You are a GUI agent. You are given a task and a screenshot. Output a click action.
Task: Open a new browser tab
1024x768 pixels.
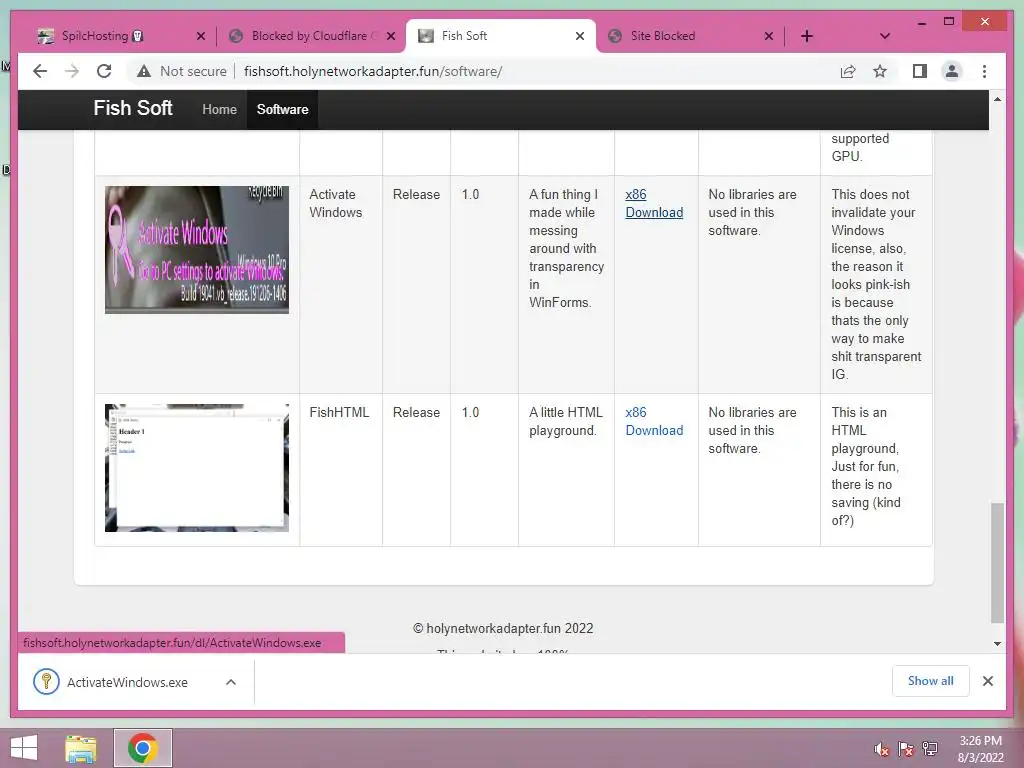[x=807, y=36]
